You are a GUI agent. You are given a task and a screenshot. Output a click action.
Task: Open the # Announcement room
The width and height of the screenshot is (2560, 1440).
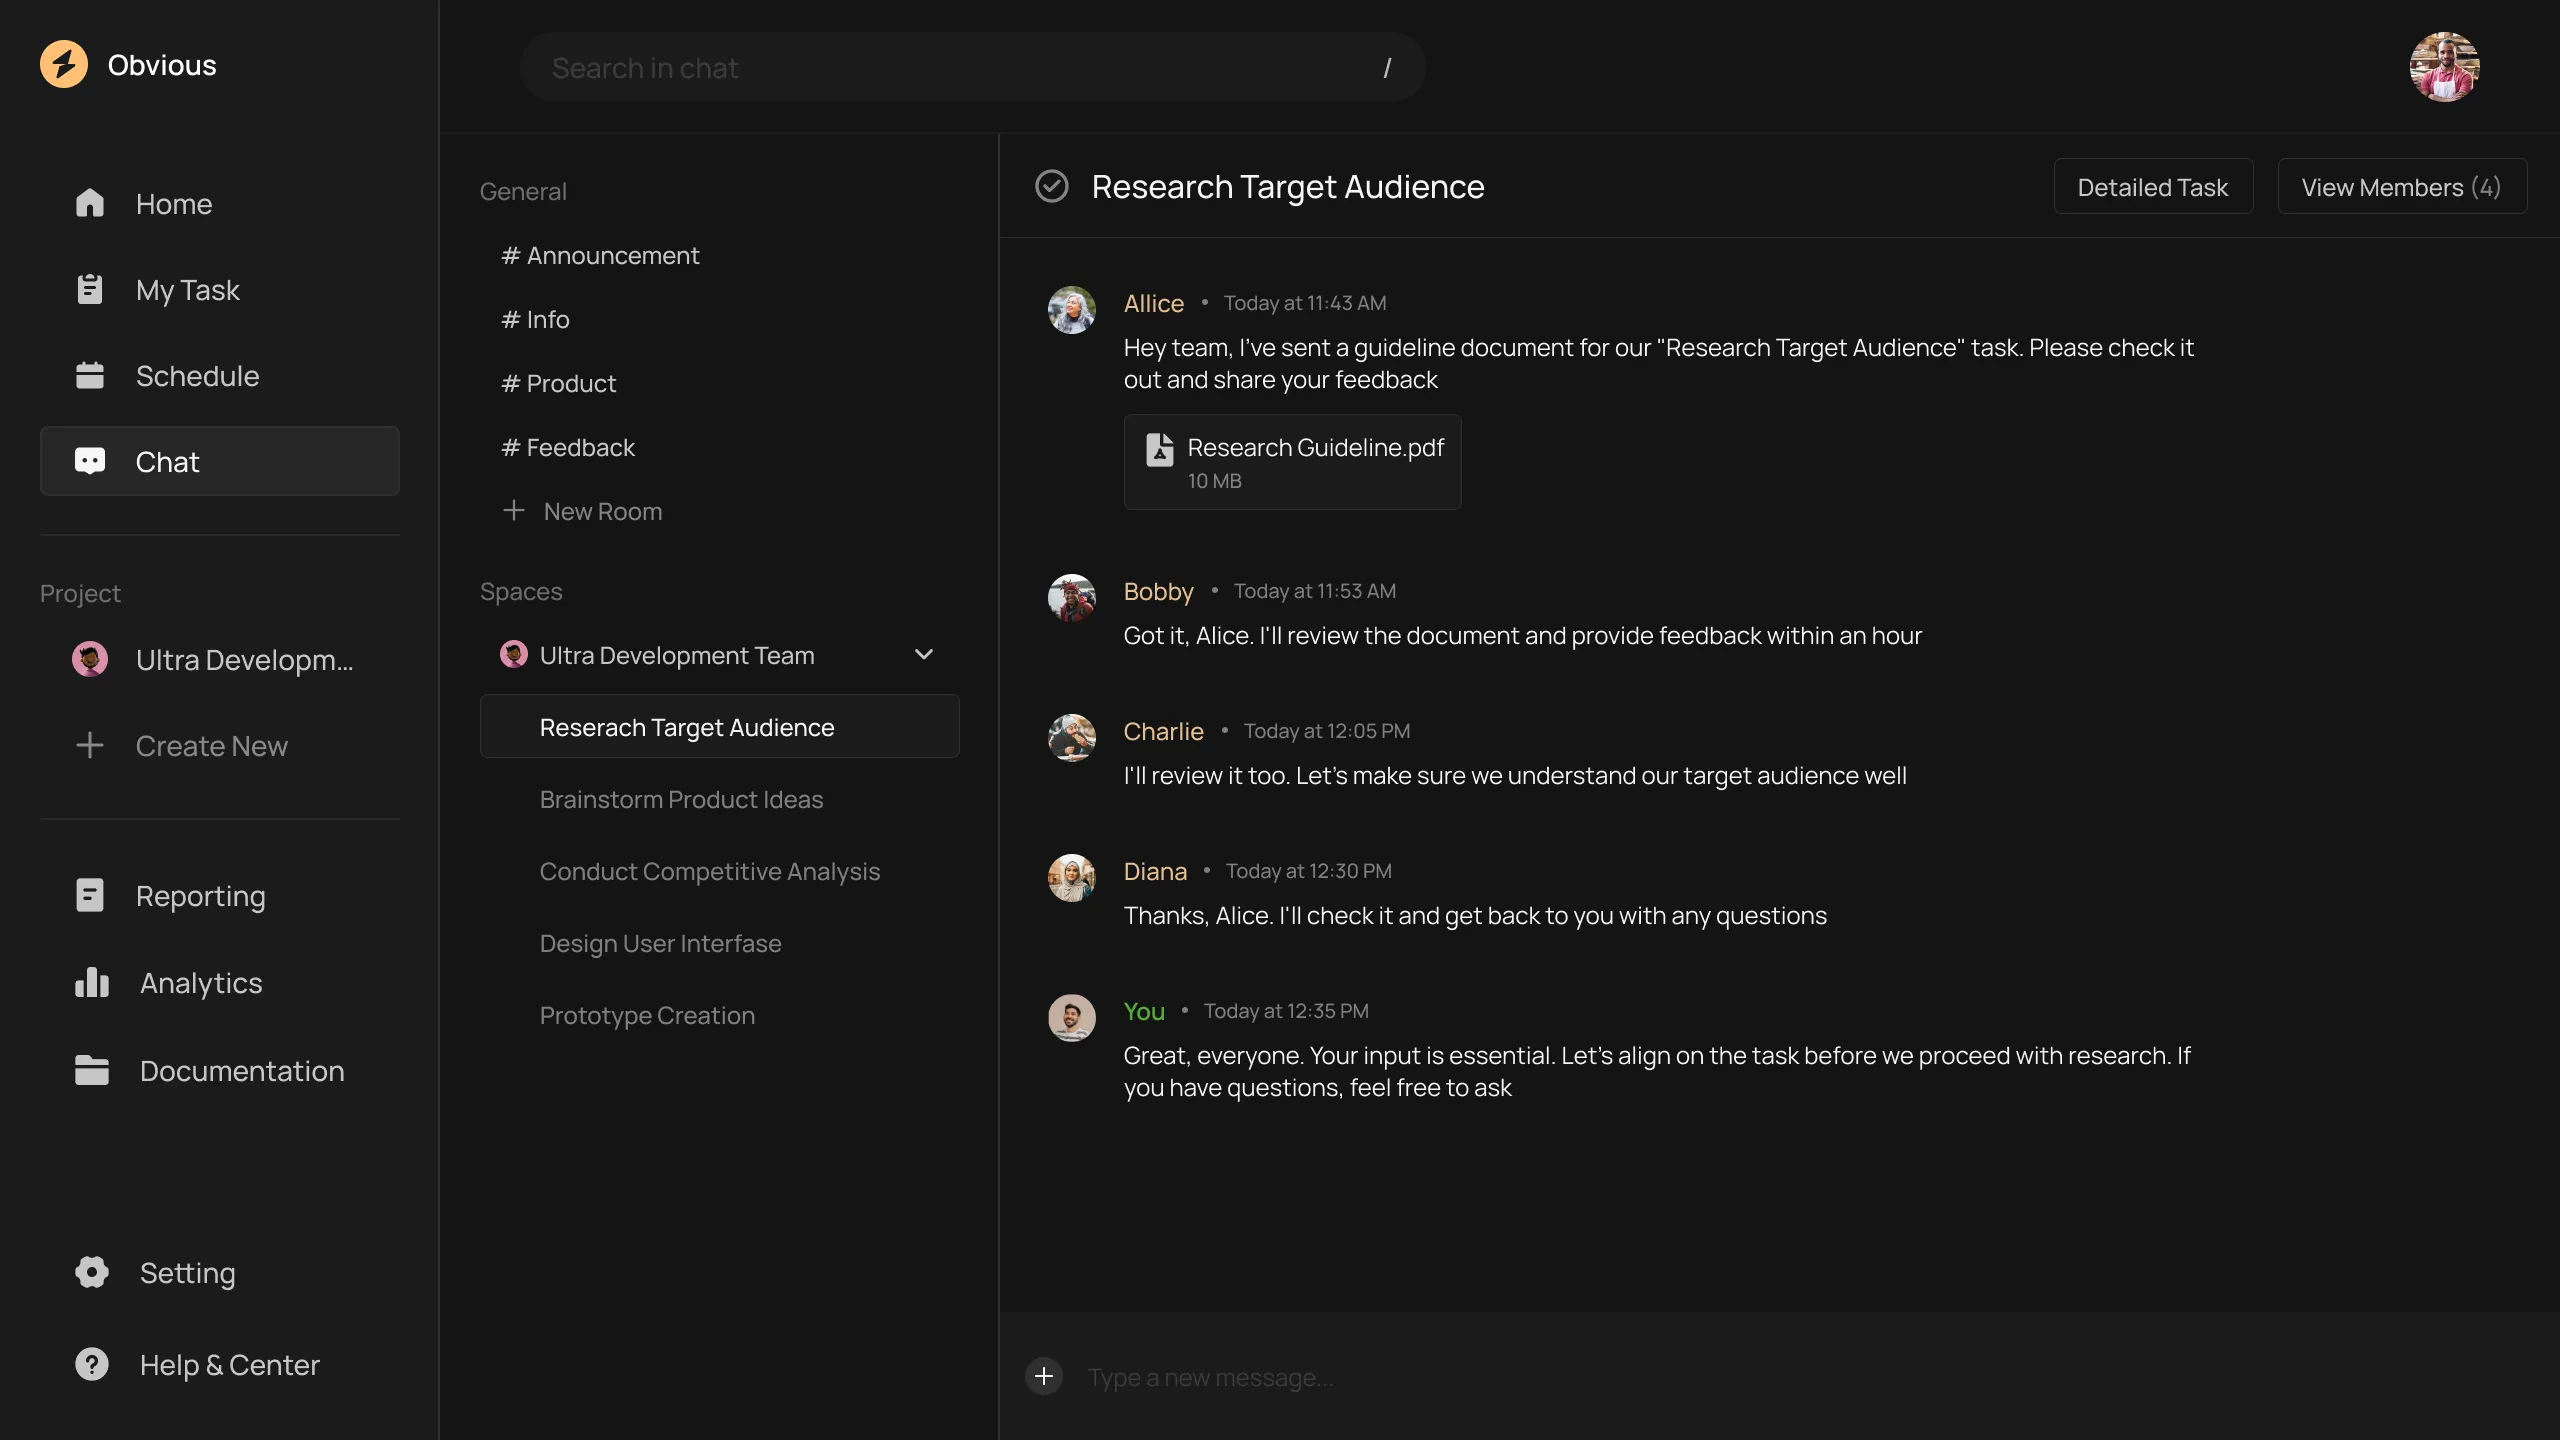[x=600, y=256]
